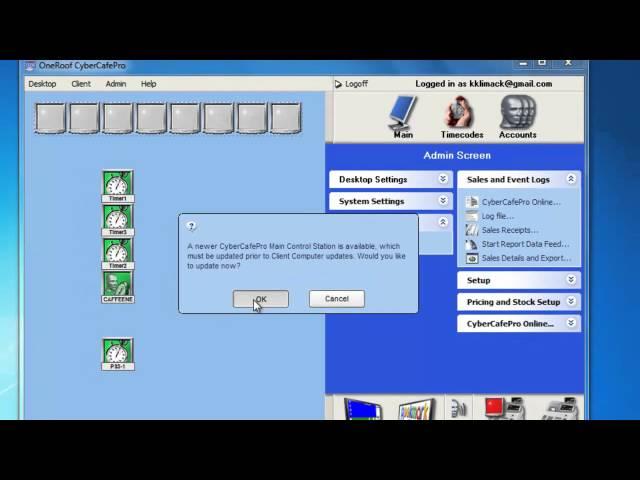Select the PS3-1 station icon
Viewport: 640px width, 480px height.
point(118,353)
